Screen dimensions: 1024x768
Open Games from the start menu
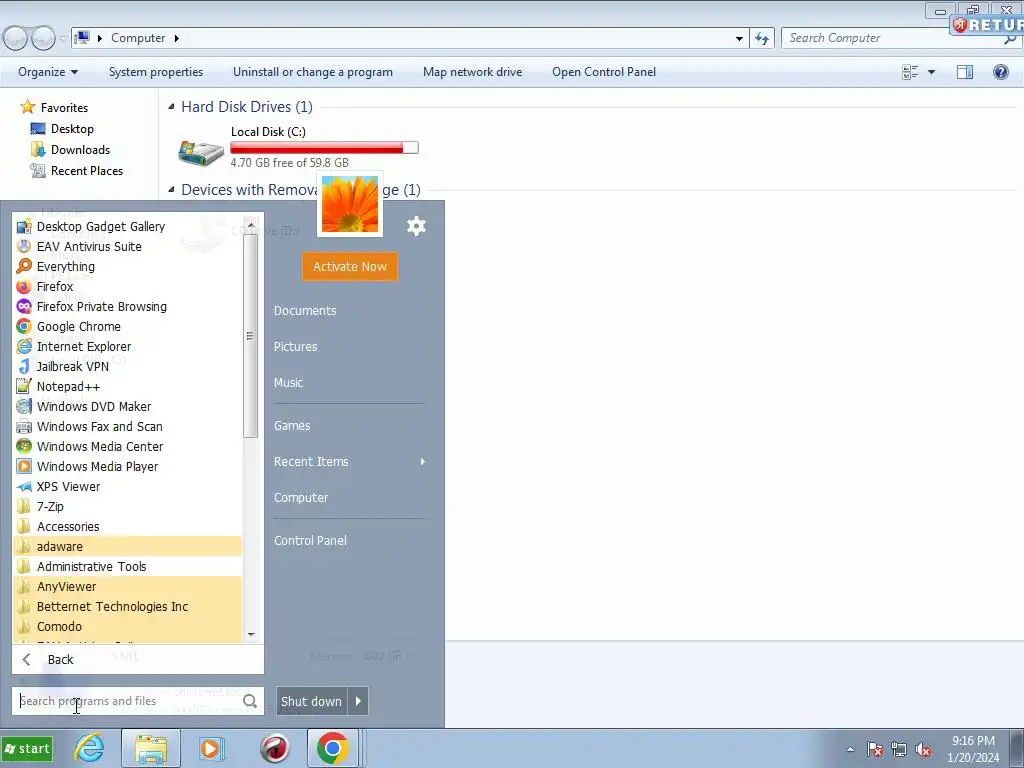(292, 426)
